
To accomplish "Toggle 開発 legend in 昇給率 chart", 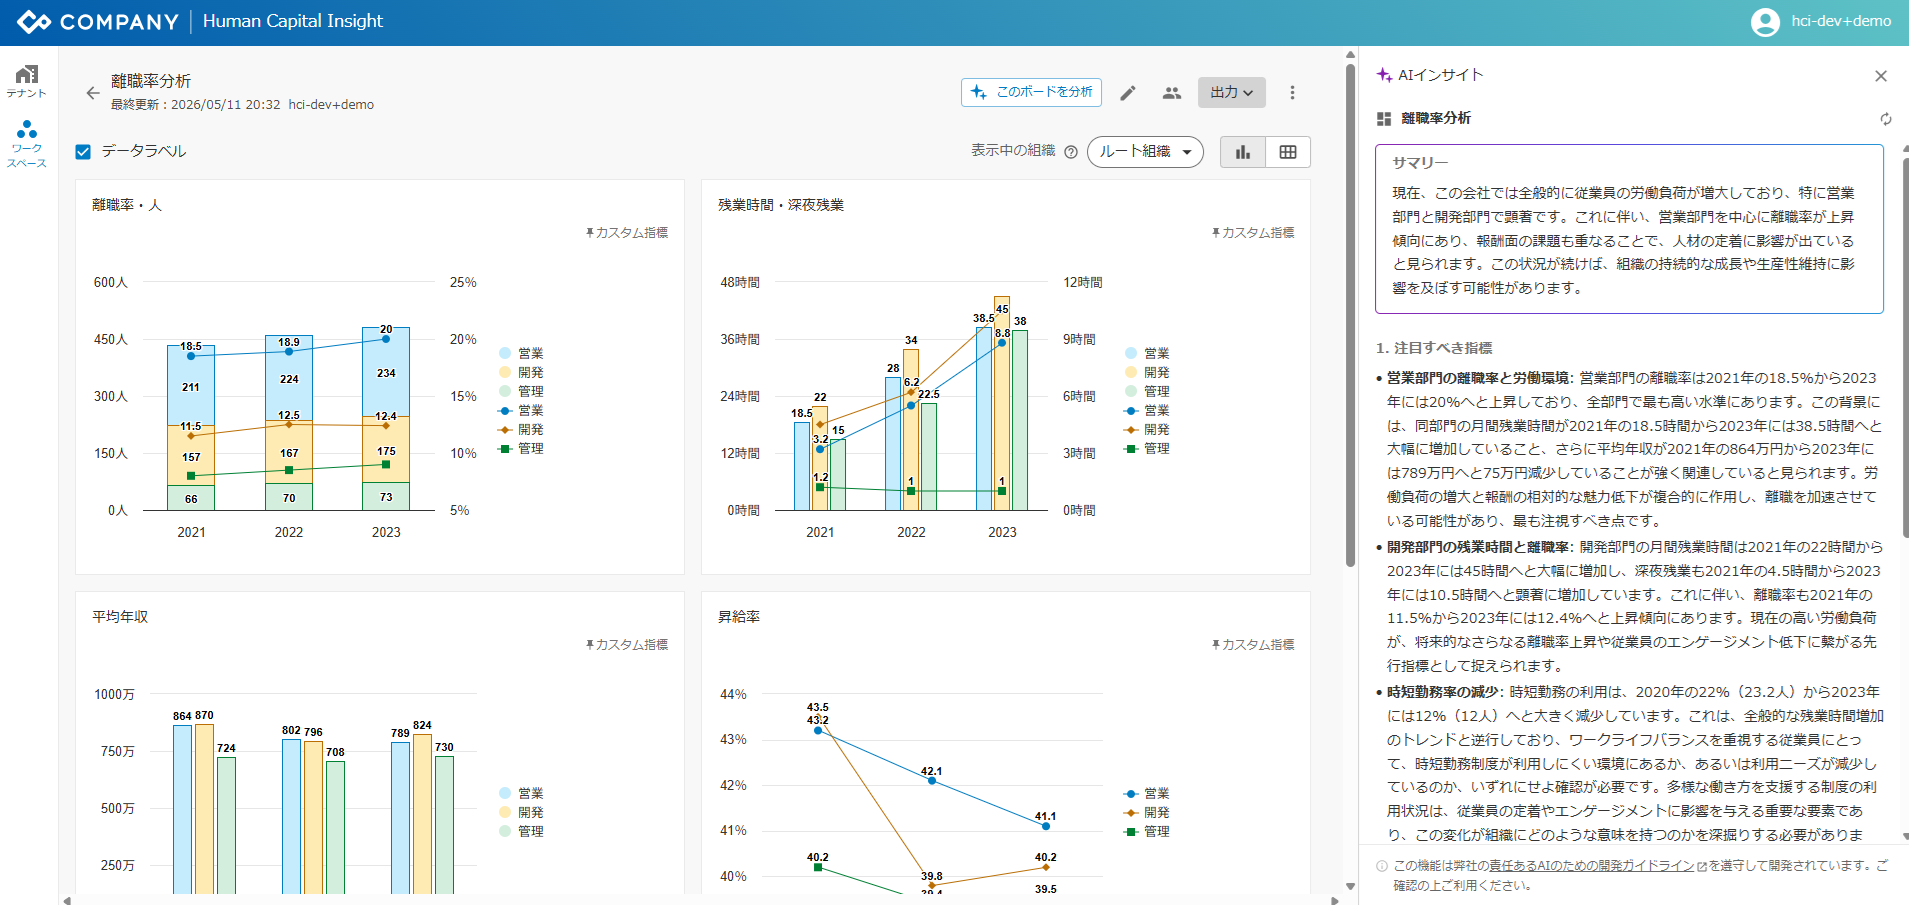I will click(x=1147, y=812).
